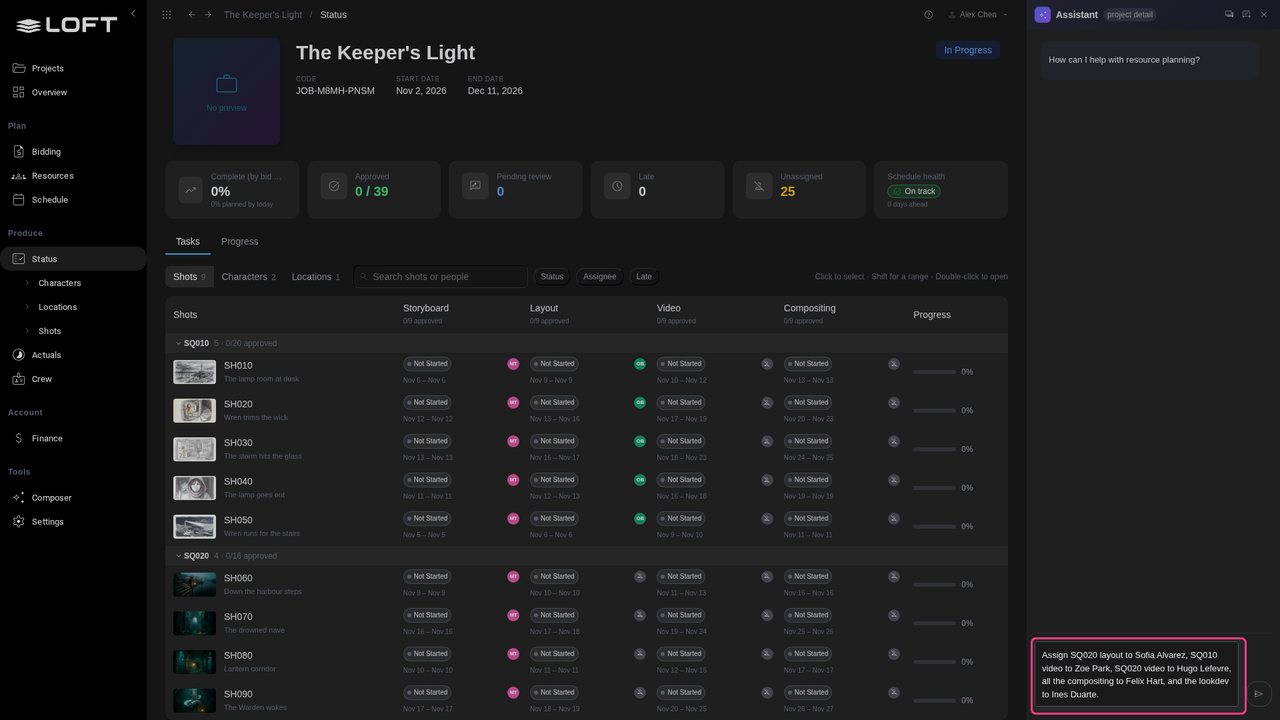This screenshot has width=1280, height=720.
Task: Collapse the sidebar with the chevron
Action: pos(133,14)
